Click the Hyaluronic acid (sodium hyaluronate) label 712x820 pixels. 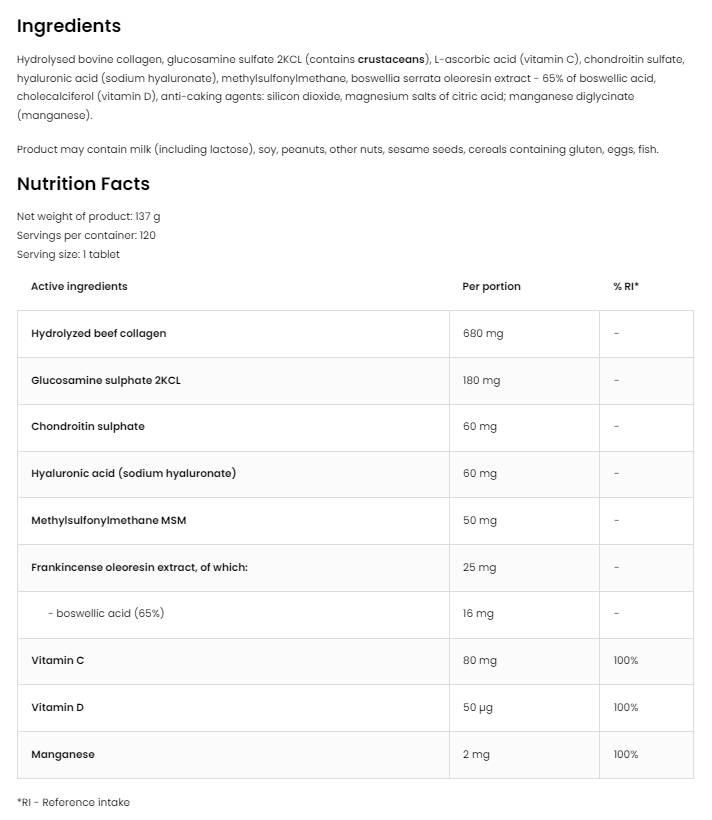coord(134,473)
